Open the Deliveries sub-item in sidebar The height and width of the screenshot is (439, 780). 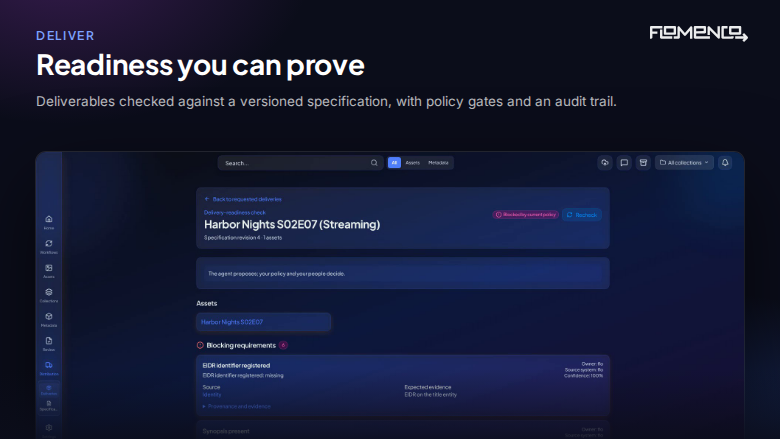49,389
